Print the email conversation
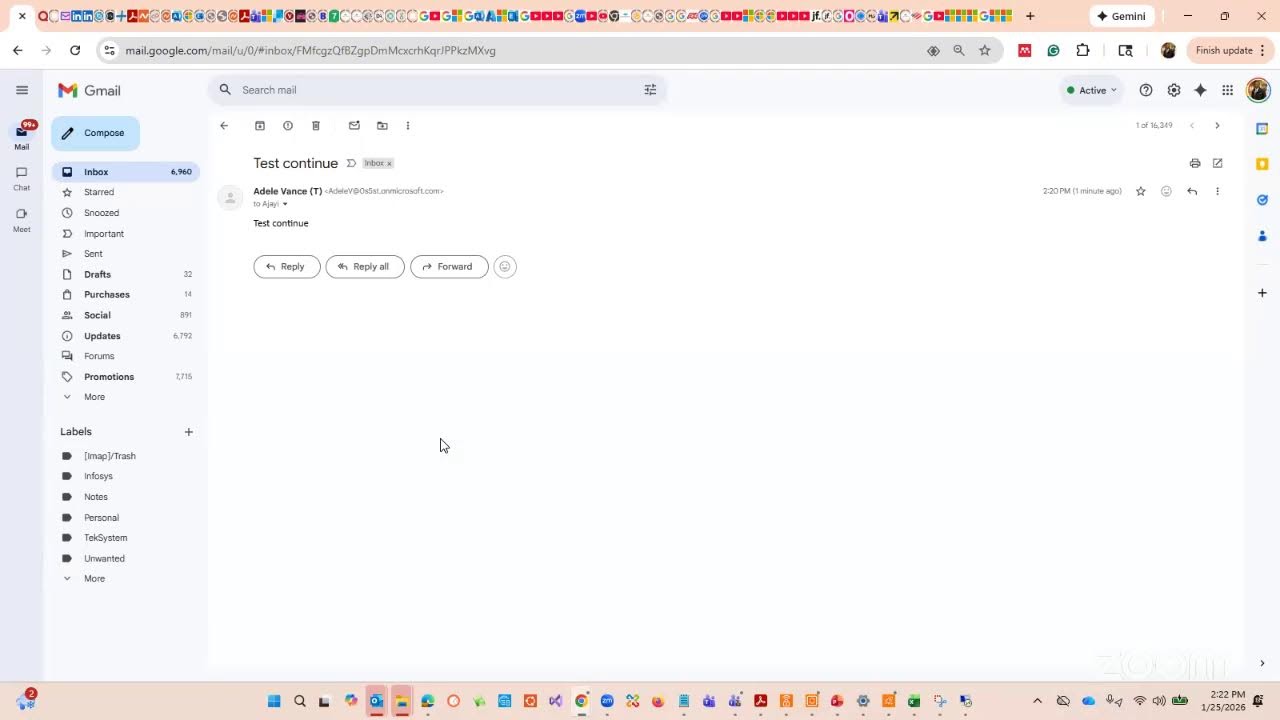This screenshot has height=720, width=1280. point(1195,163)
